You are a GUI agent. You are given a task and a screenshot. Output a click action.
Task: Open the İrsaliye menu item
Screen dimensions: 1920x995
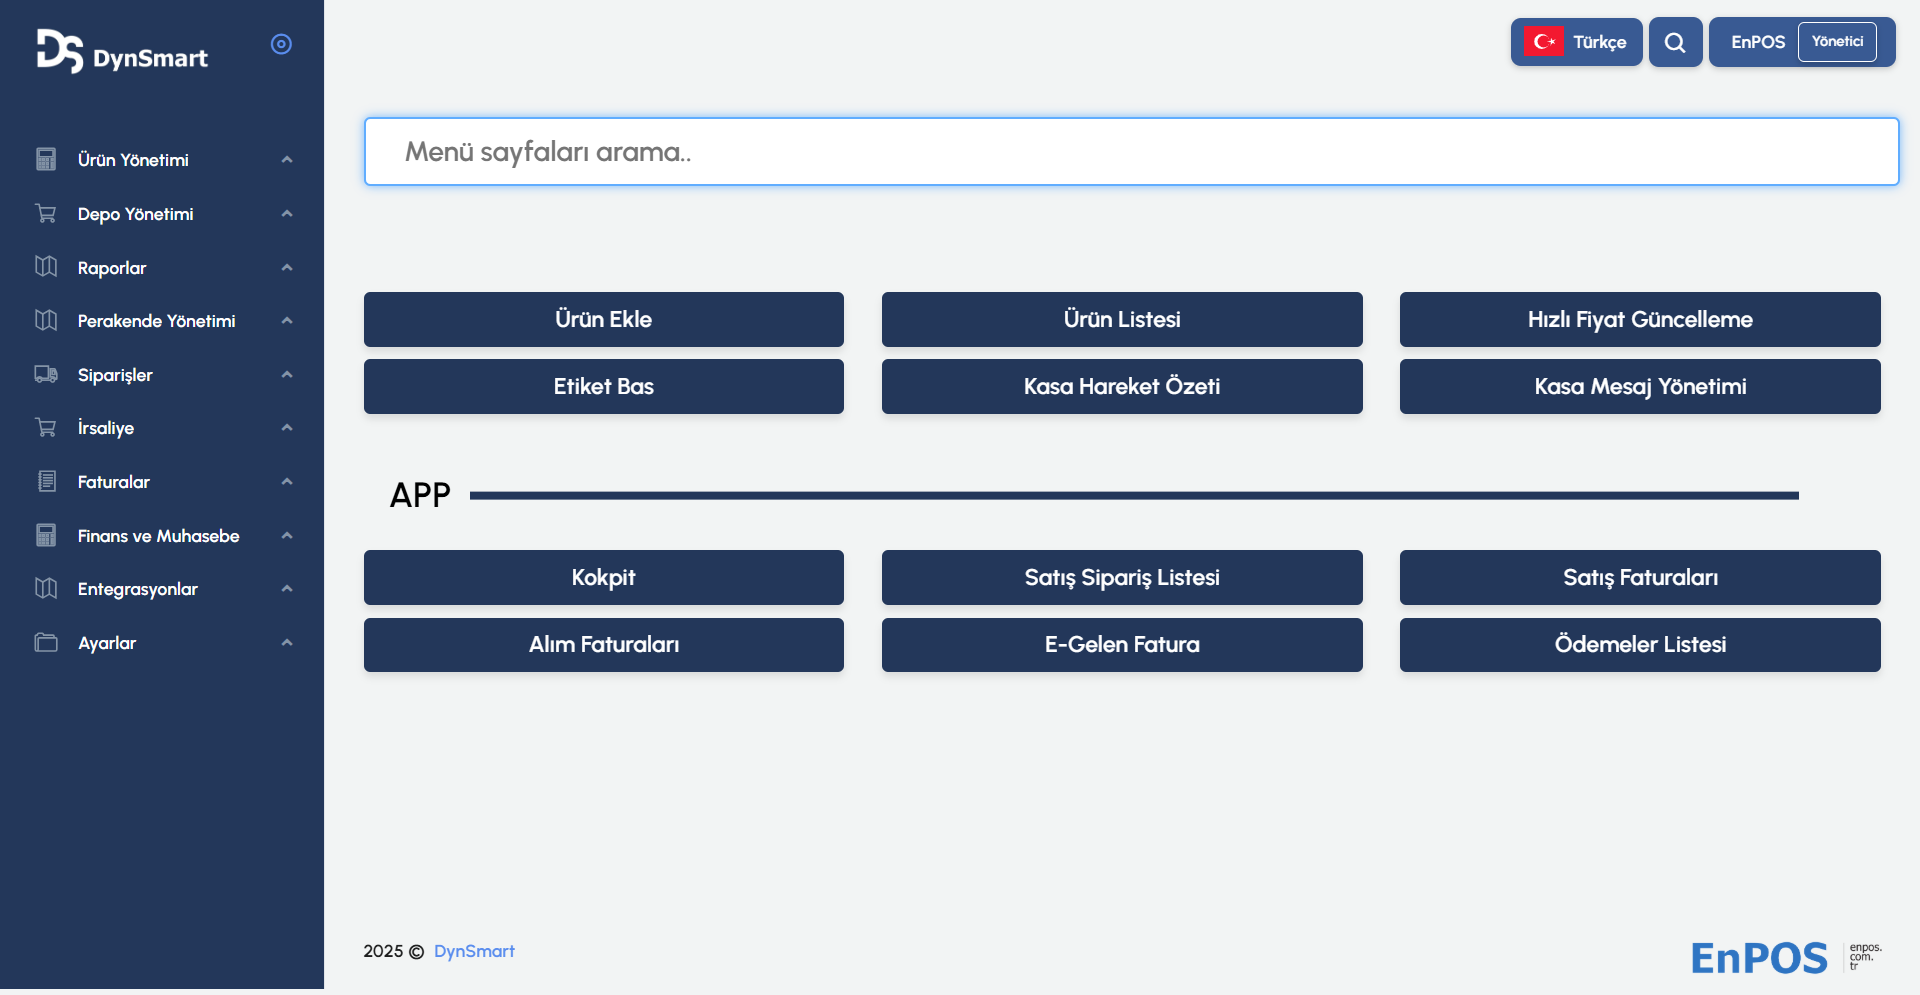point(106,428)
